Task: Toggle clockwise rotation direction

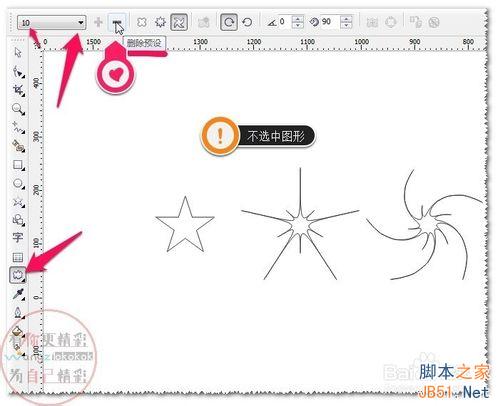Action: tap(229, 22)
